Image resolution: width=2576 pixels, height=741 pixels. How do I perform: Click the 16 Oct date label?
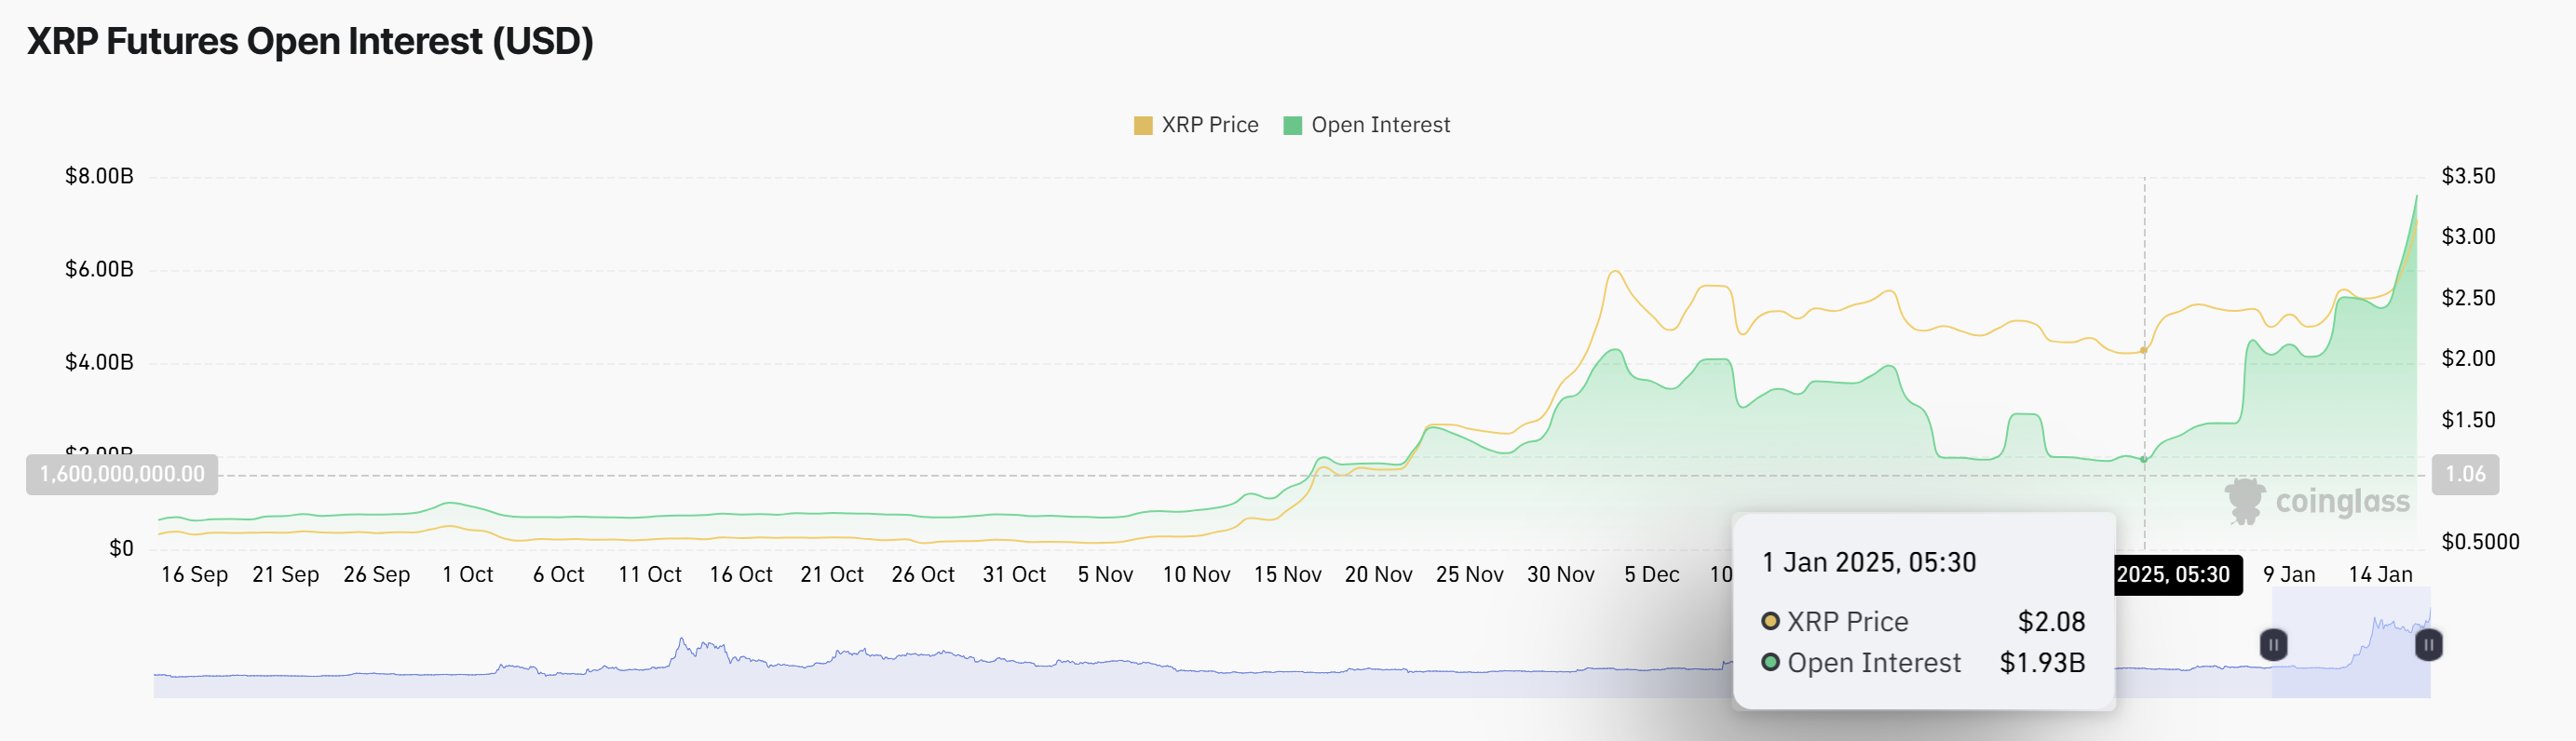(741, 575)
